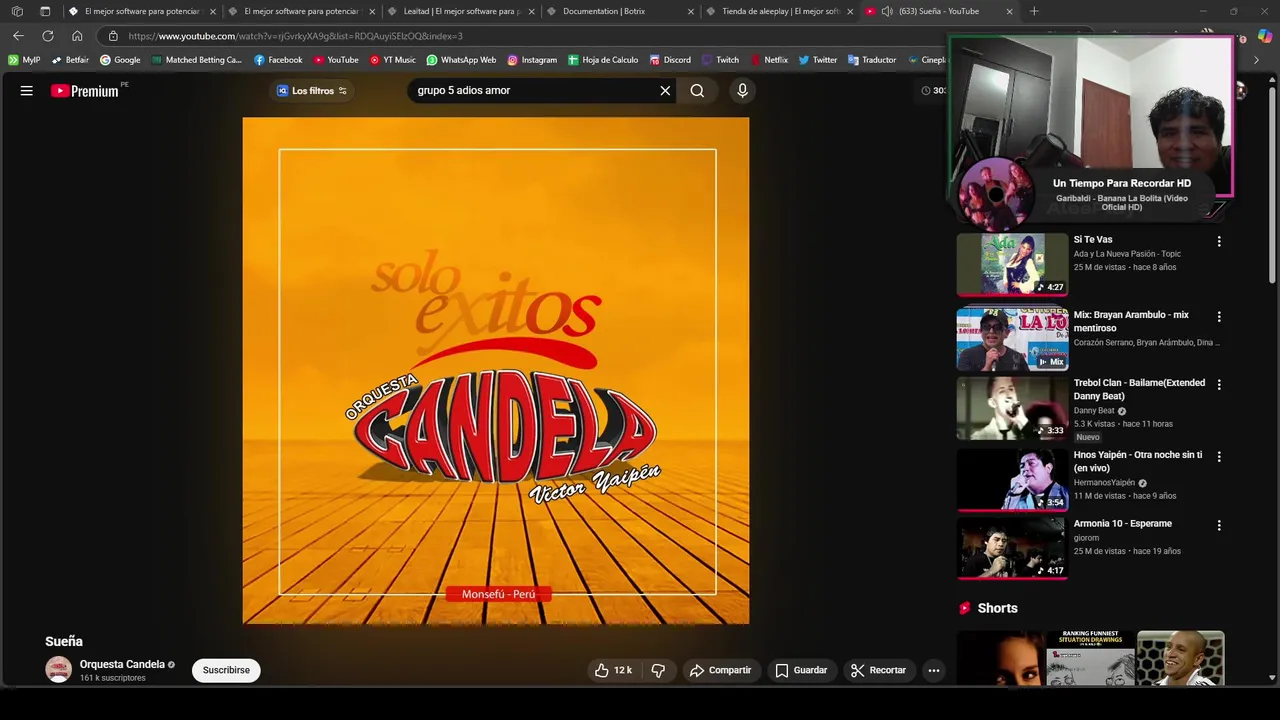Screen dimensions: 1280x720
Task: Open the YouTube hamburger guide menu
Action: [27, 91]
